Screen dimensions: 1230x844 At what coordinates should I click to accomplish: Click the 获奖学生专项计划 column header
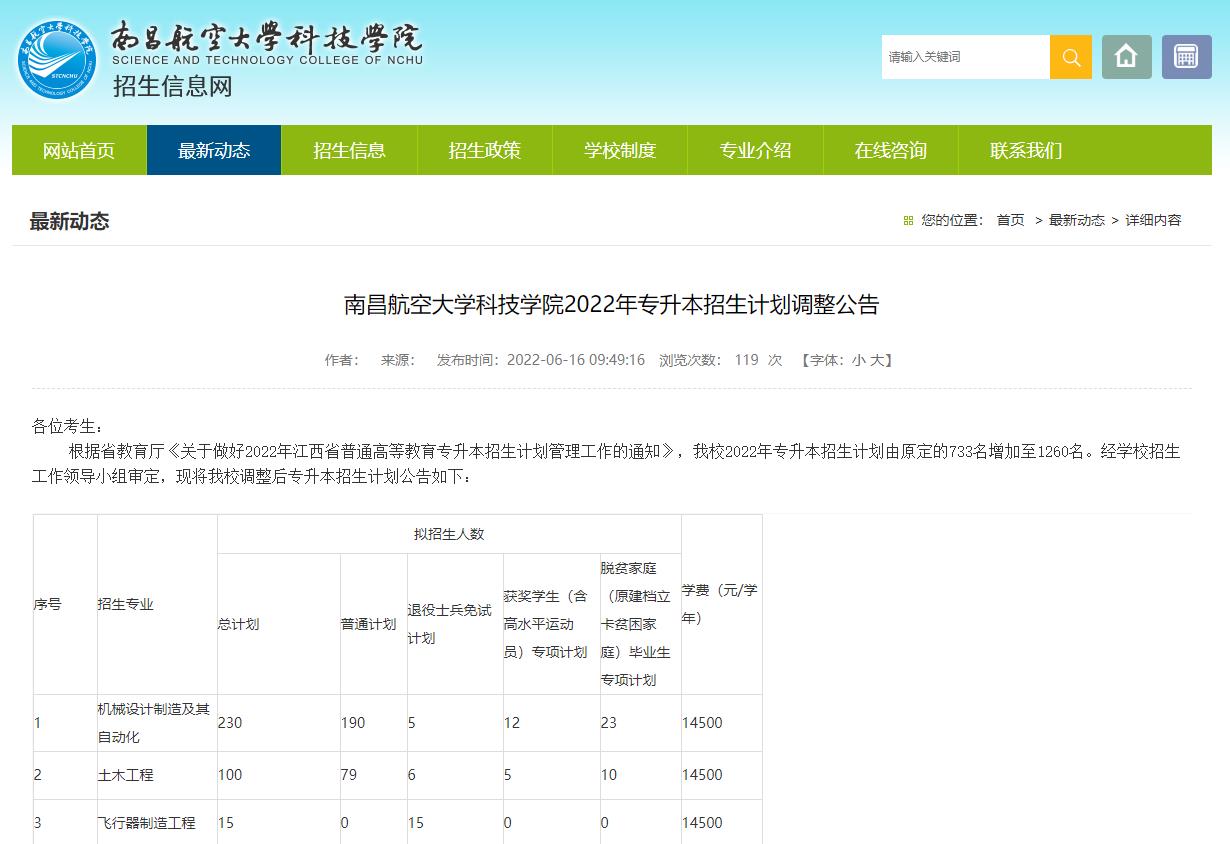[x=550, y=624]
